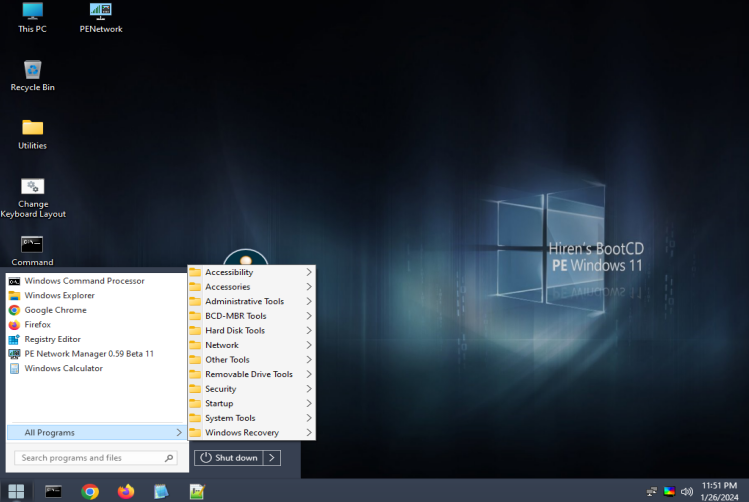Click the Windows Start button
This screenshot has width=749, height=502.
16,491
